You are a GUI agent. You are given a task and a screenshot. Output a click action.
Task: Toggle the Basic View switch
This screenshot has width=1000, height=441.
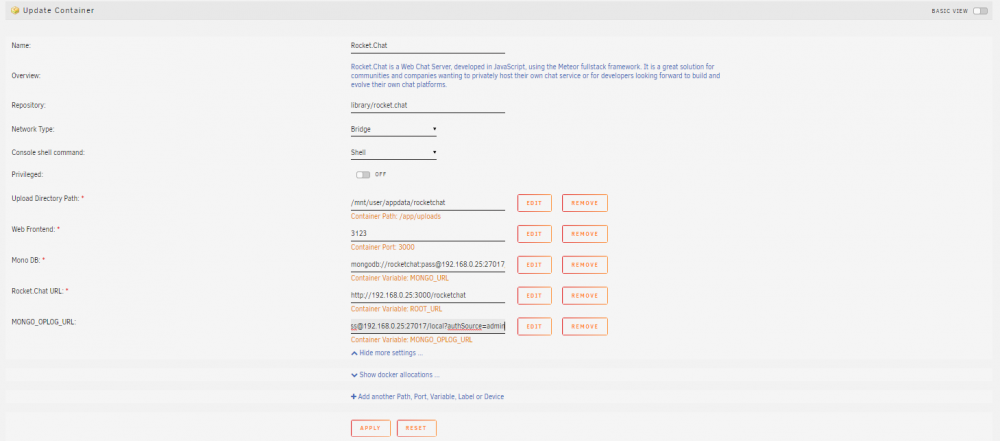(980, 11)
